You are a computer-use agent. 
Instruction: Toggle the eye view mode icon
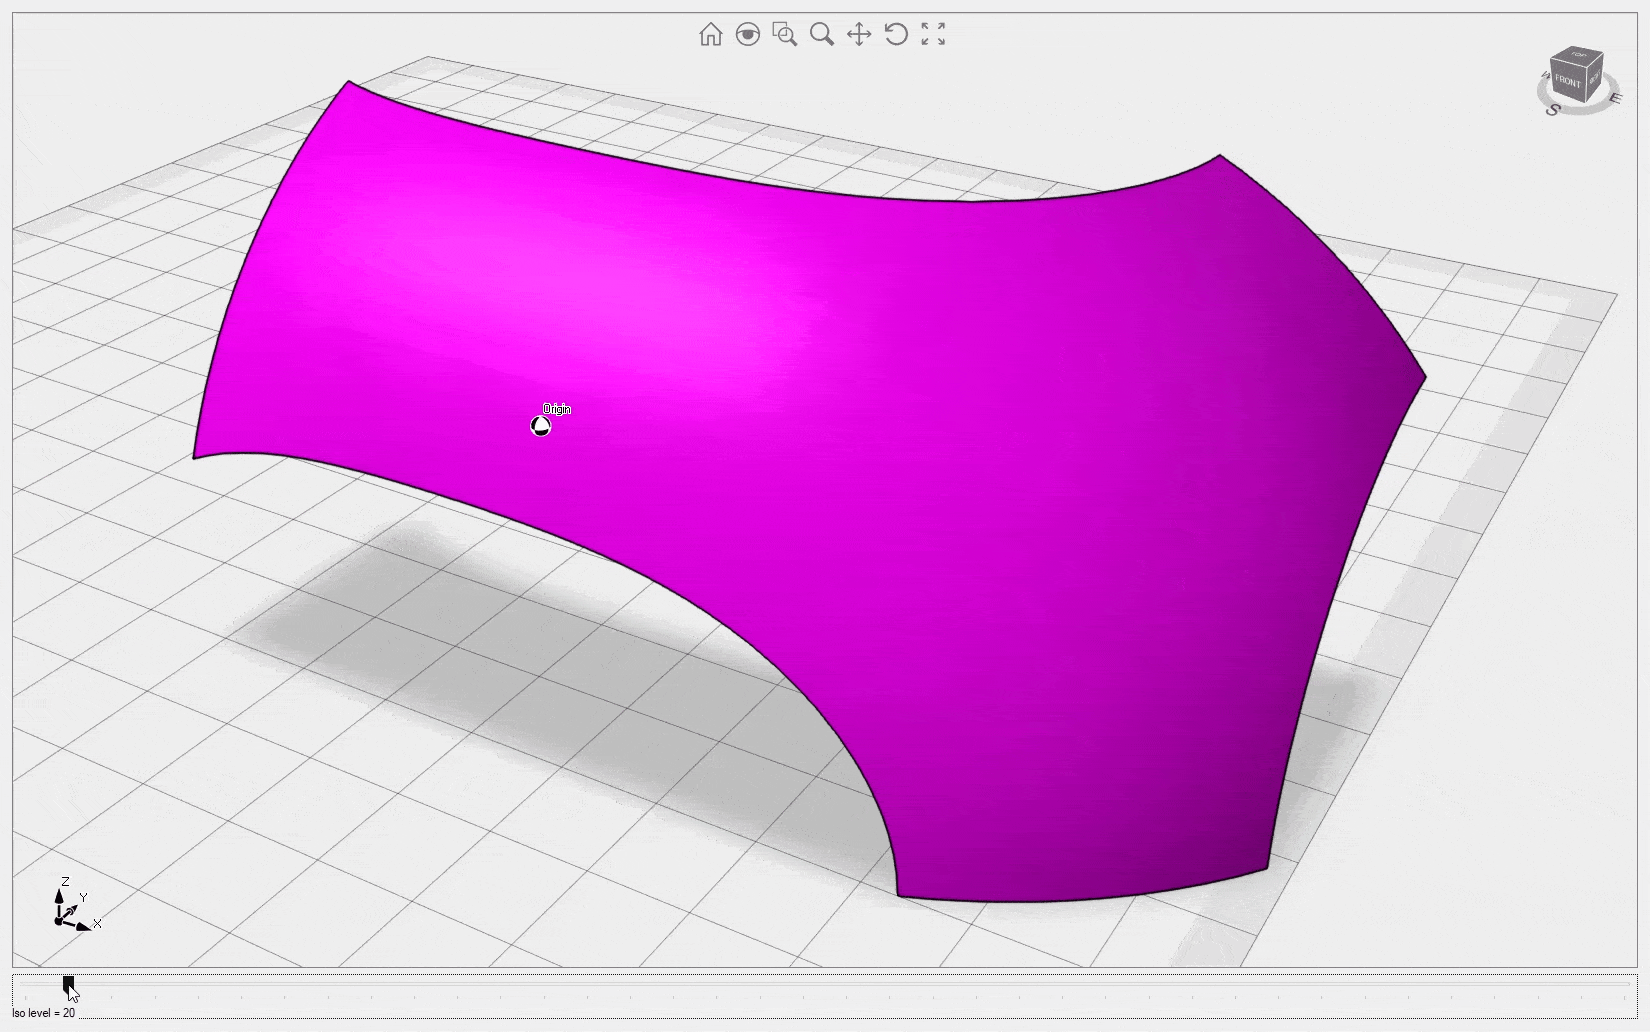(x=747, y=35)
